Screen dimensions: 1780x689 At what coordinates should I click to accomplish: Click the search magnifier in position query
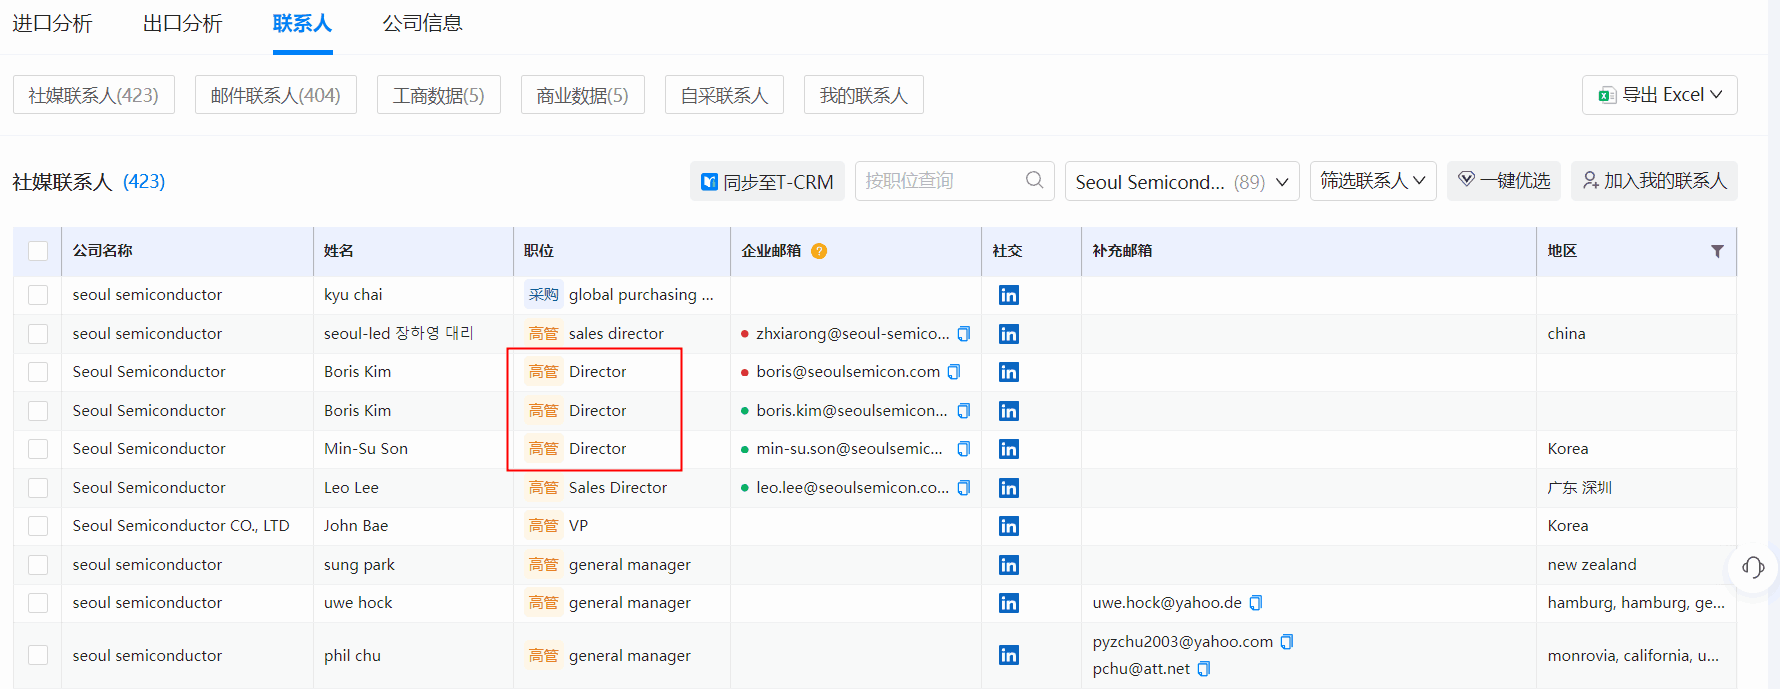pos(1034,180)
